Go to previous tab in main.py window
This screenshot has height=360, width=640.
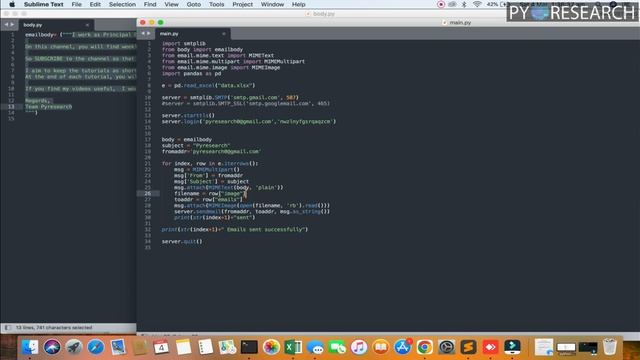[143, 33]
